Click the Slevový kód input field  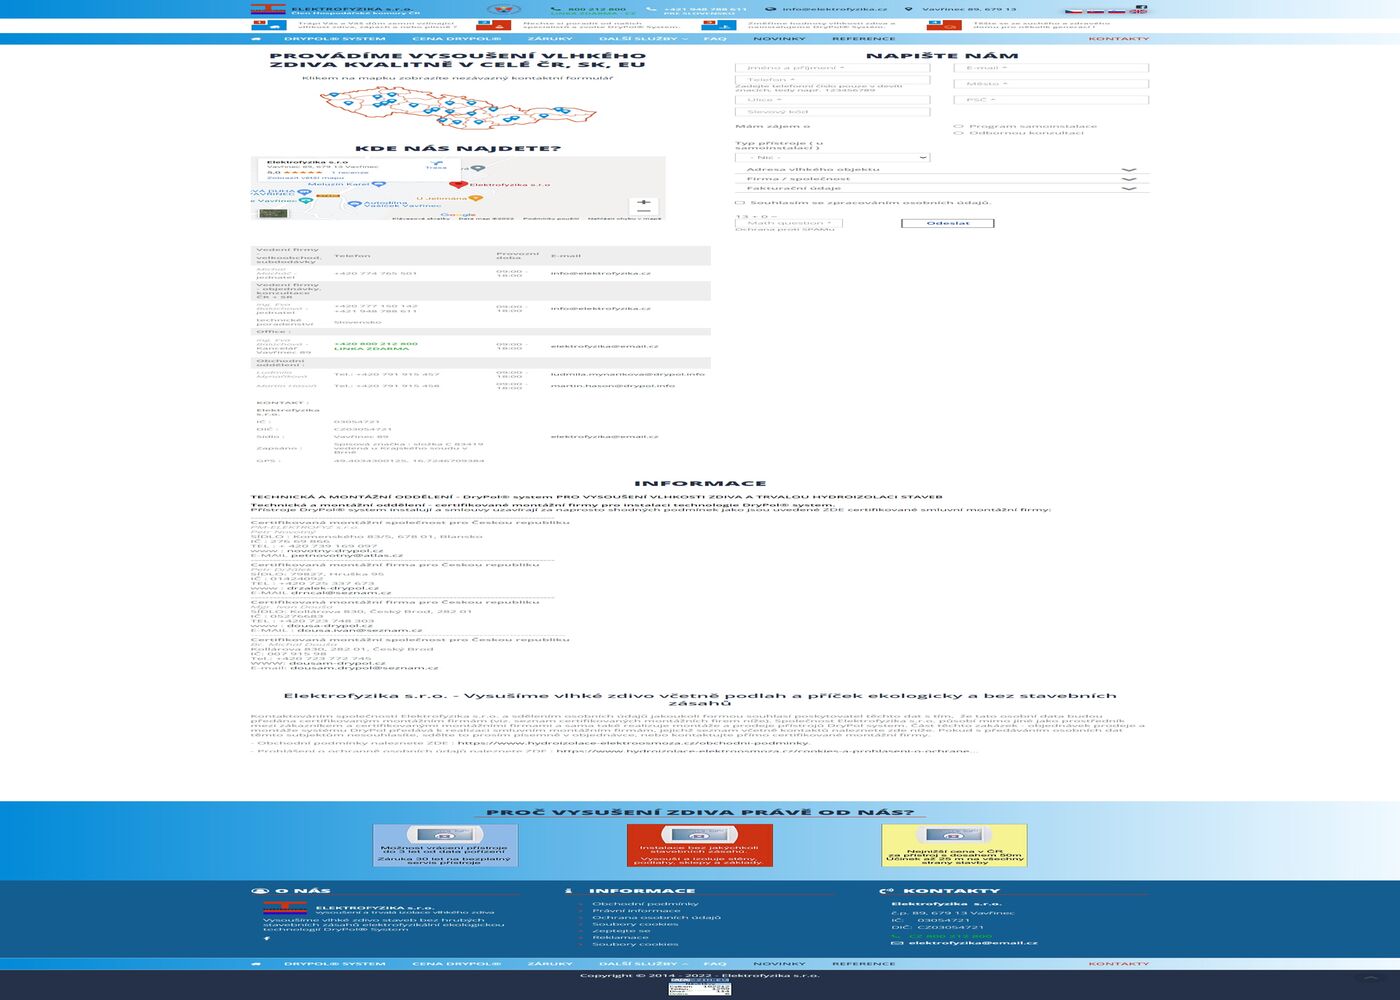point(833,112)
